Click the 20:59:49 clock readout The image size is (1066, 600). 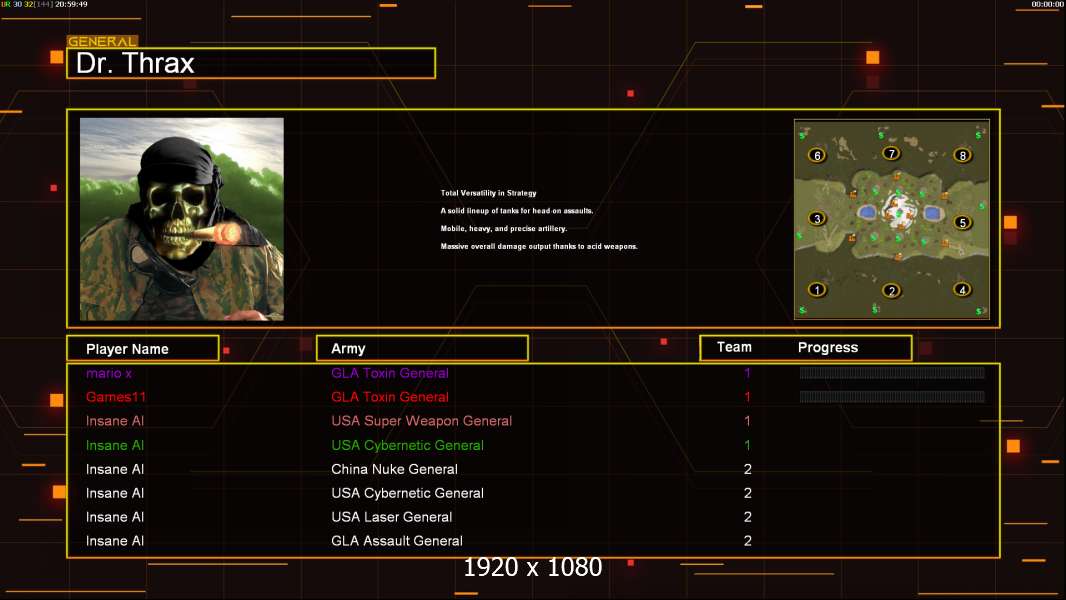pyautogui.click(x=71, y=4)
